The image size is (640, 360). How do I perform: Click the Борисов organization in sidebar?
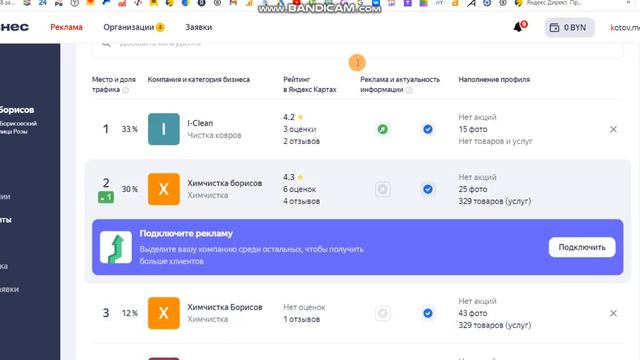(x=17, y=110)
